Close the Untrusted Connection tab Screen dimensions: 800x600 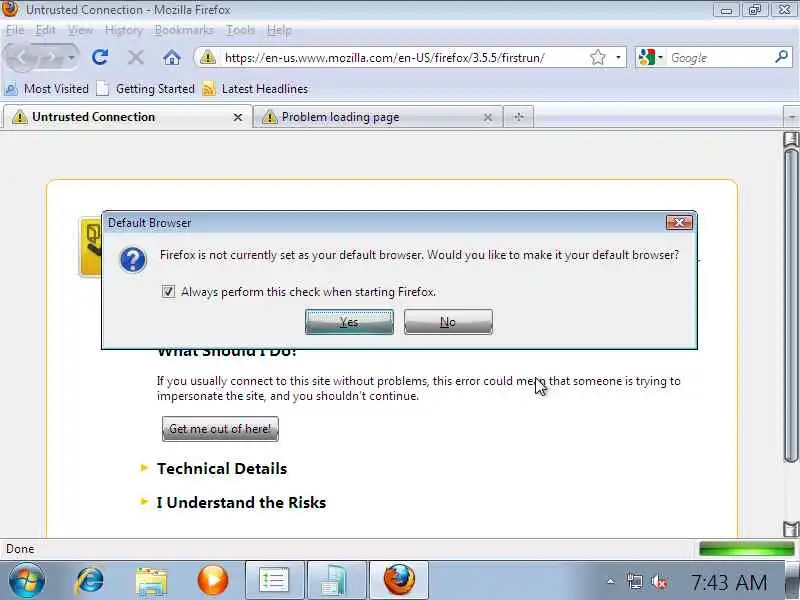pos(237,117)
